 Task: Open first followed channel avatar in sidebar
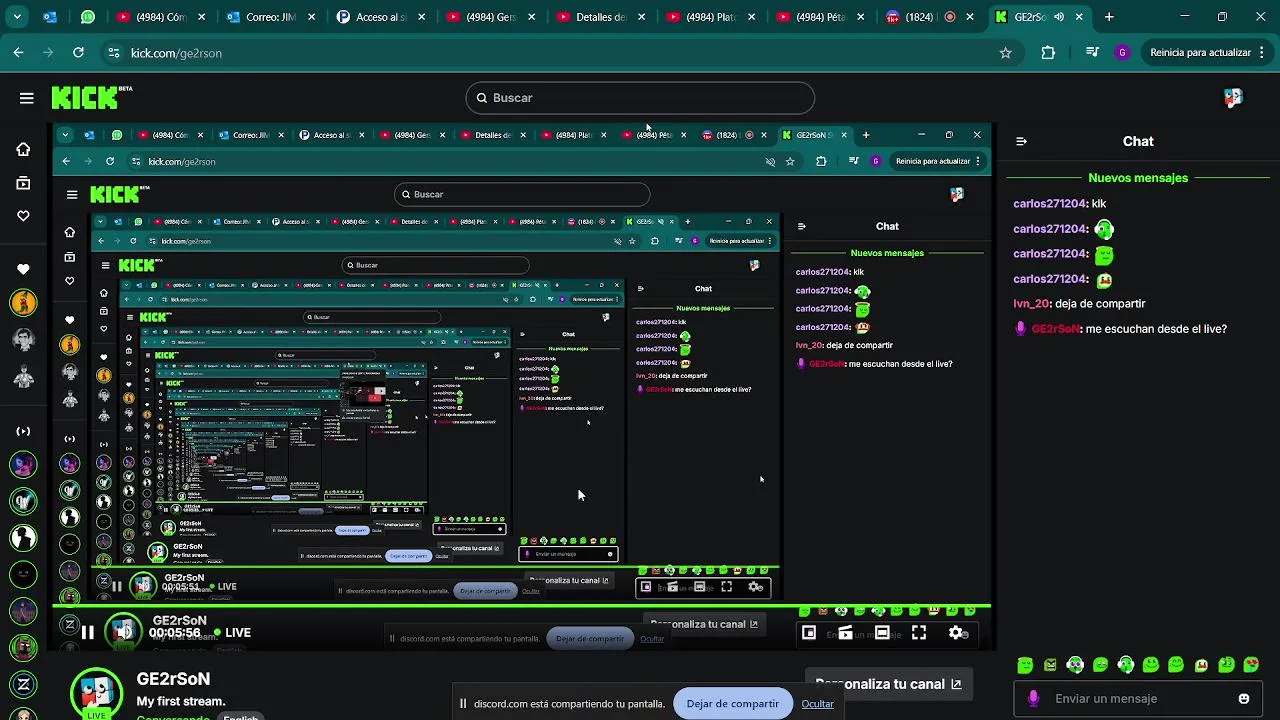coord(23,302)
